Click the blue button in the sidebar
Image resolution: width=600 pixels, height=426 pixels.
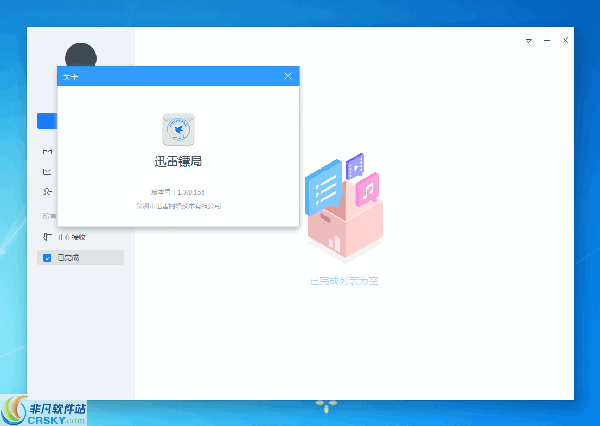pos(47,121)
